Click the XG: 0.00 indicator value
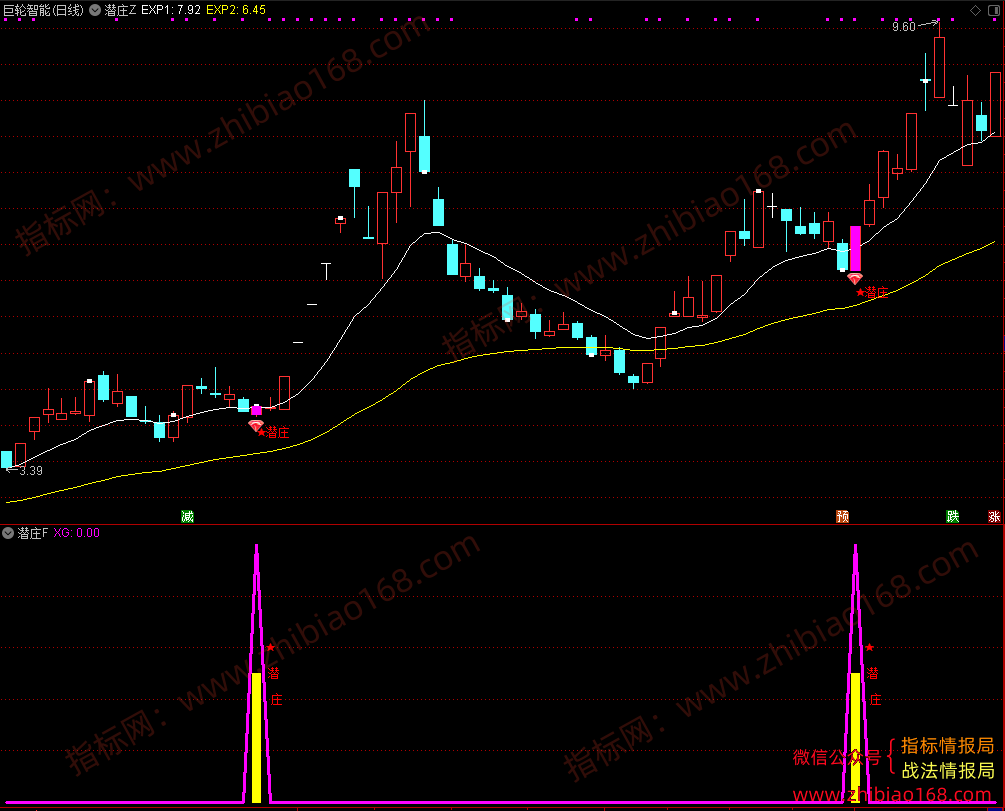Viewport: 1005px width, 811px height. tap(77, 533)
